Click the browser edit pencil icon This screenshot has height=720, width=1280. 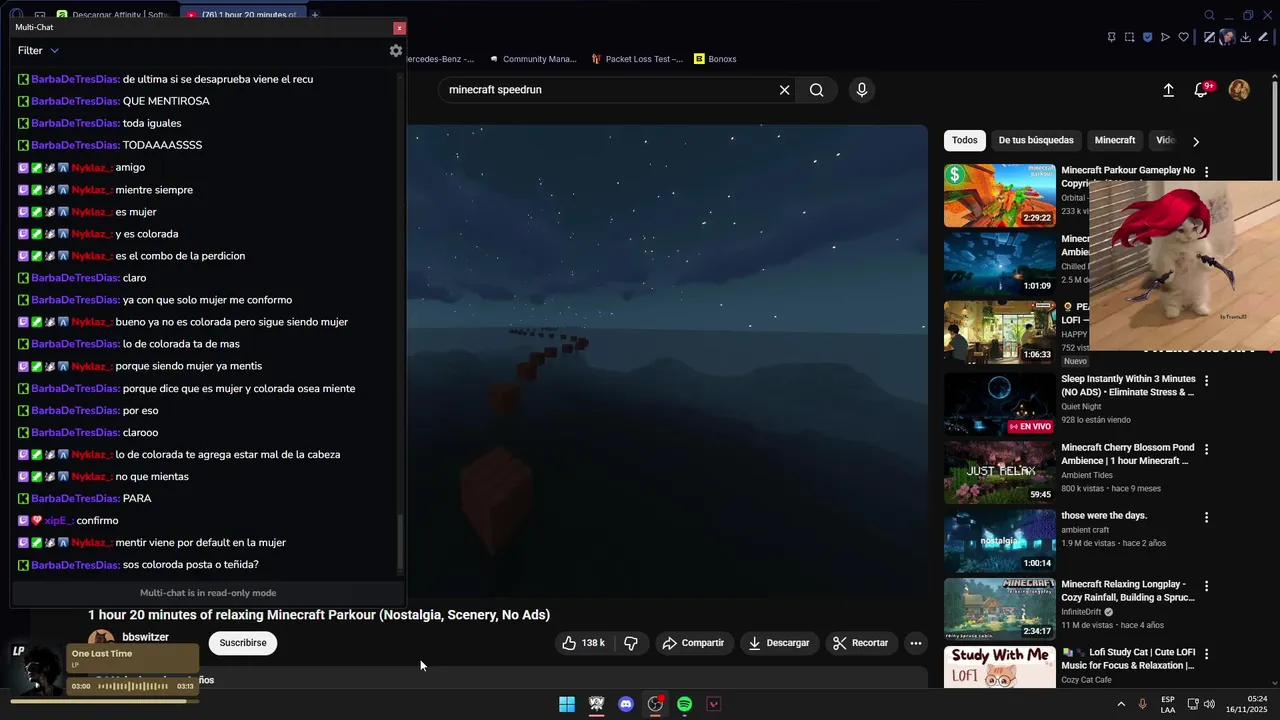[1263, 37]
